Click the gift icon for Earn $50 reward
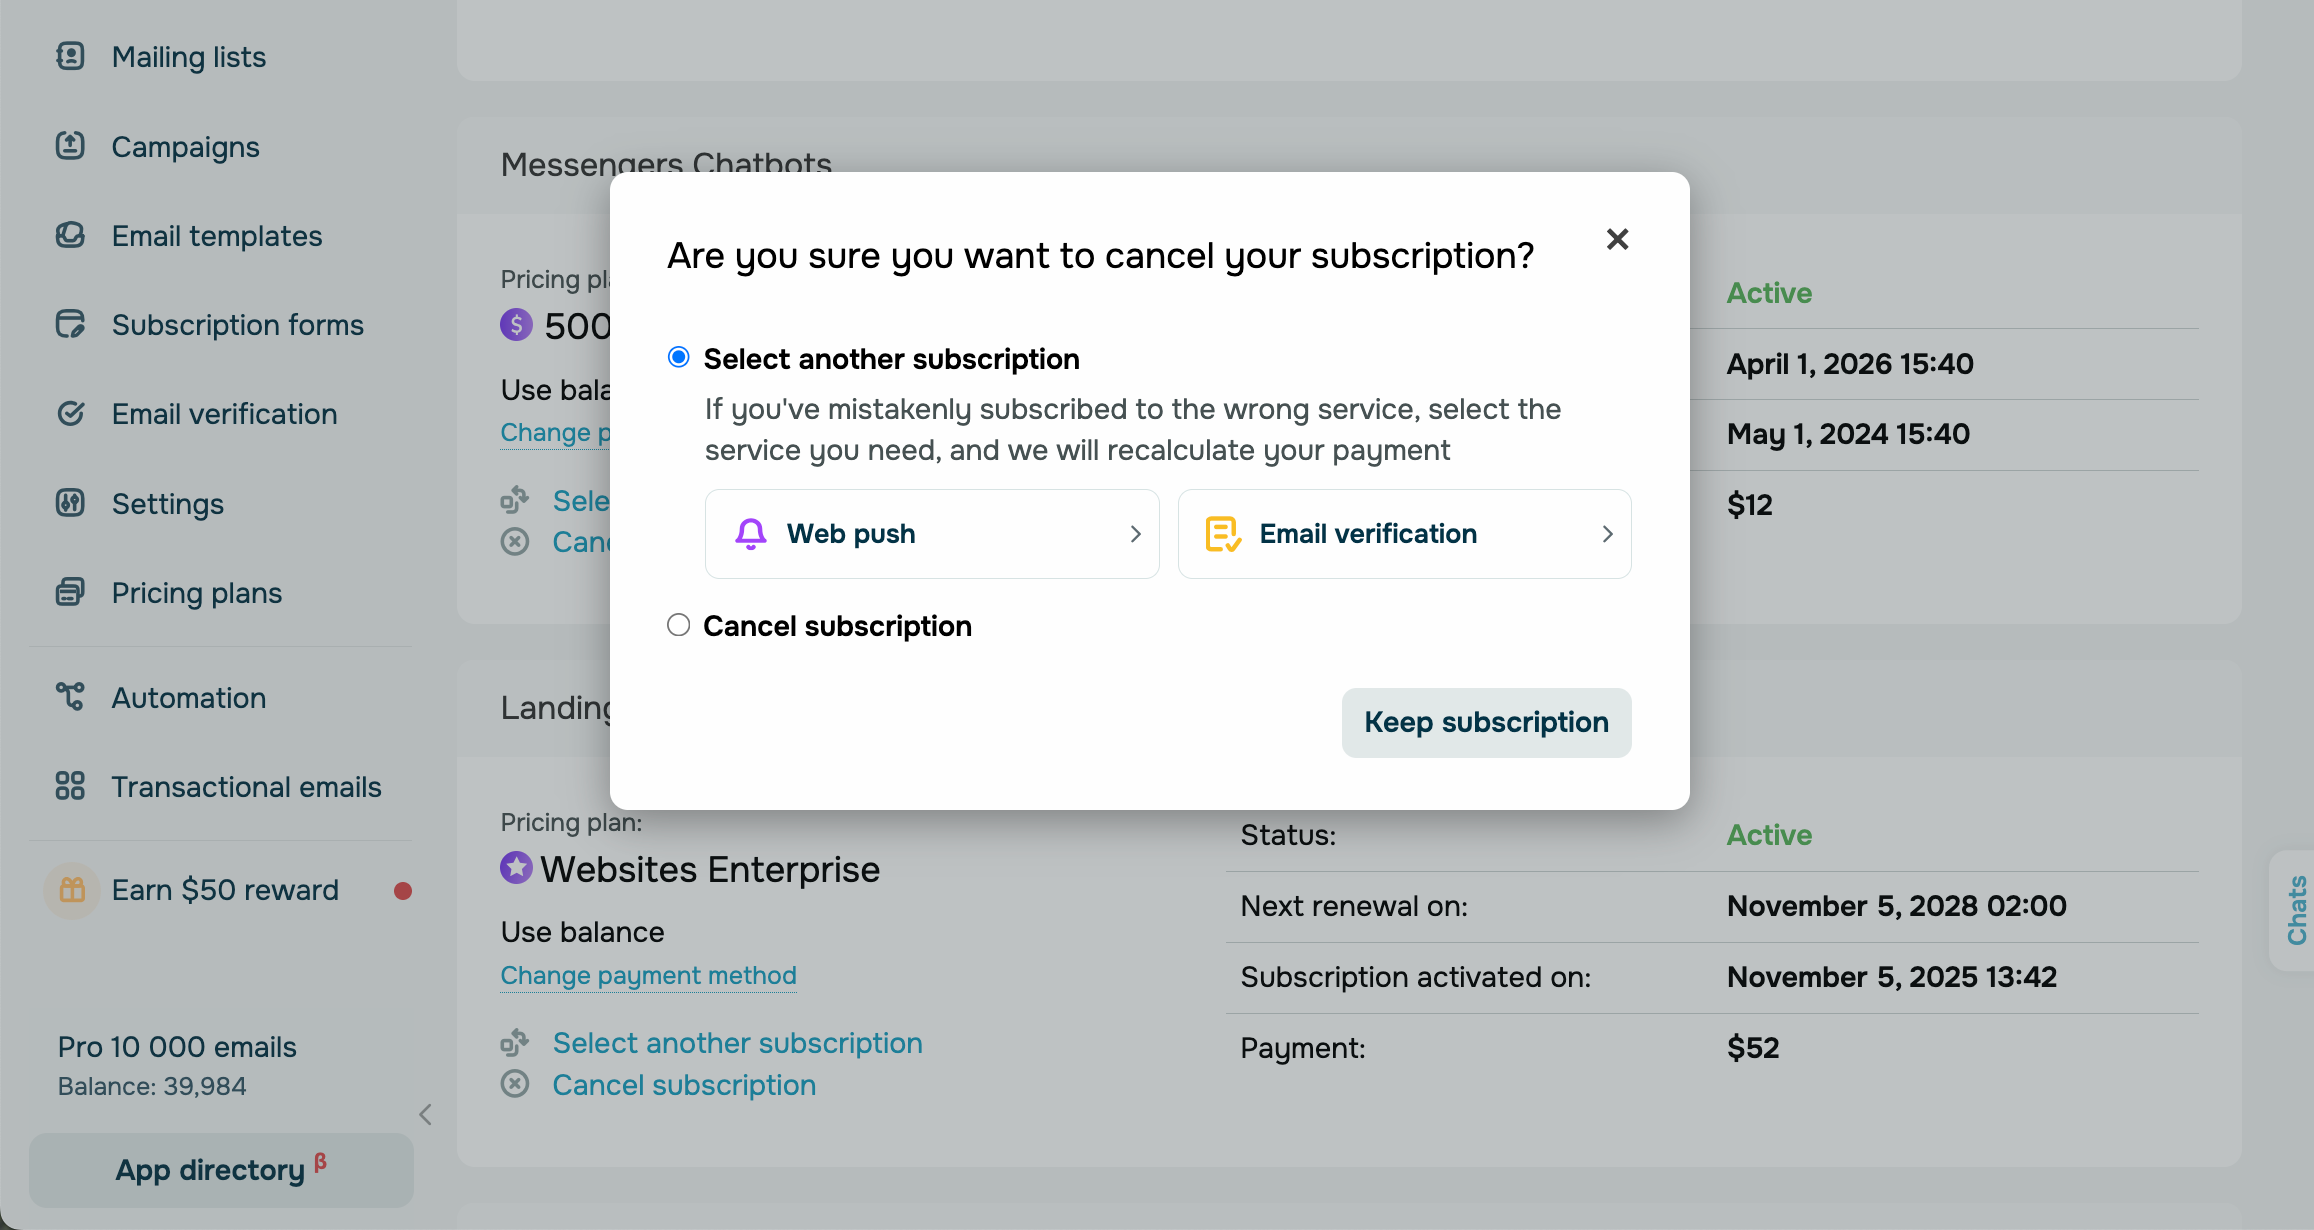This screenshot has width=2314, height=1230. [72, 890]
